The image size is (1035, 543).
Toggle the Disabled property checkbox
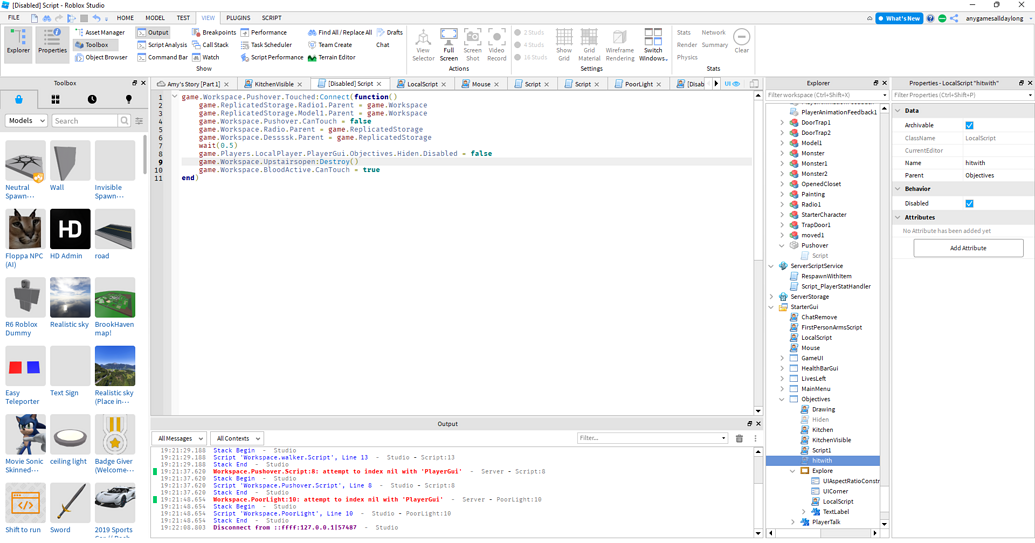[969, 203]
